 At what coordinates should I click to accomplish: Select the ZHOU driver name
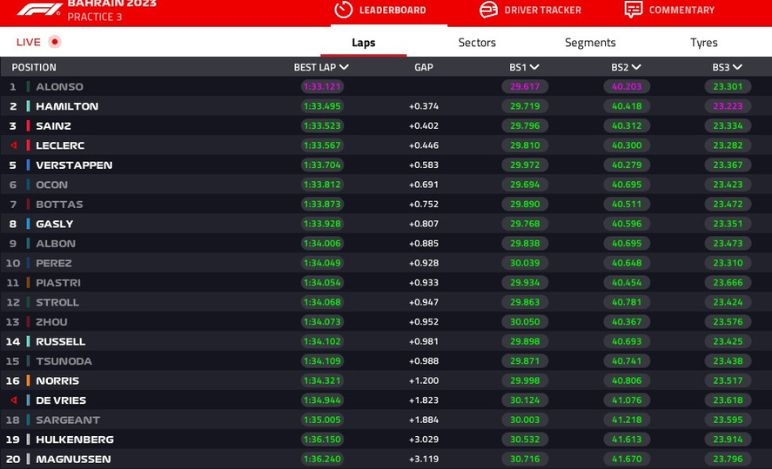point(51,322)
